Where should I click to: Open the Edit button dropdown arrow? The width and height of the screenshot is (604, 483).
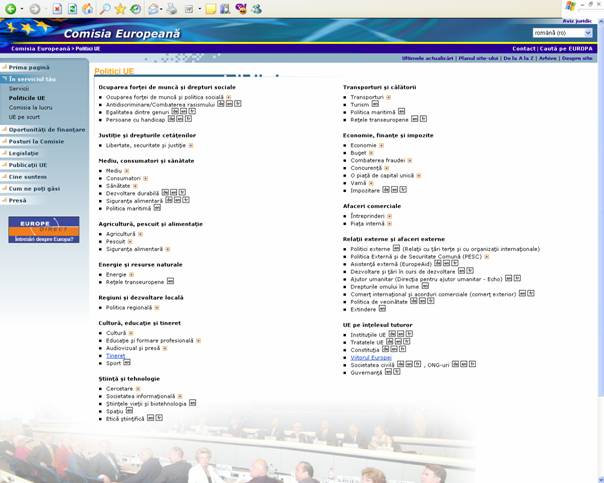(x=200, y=9)
